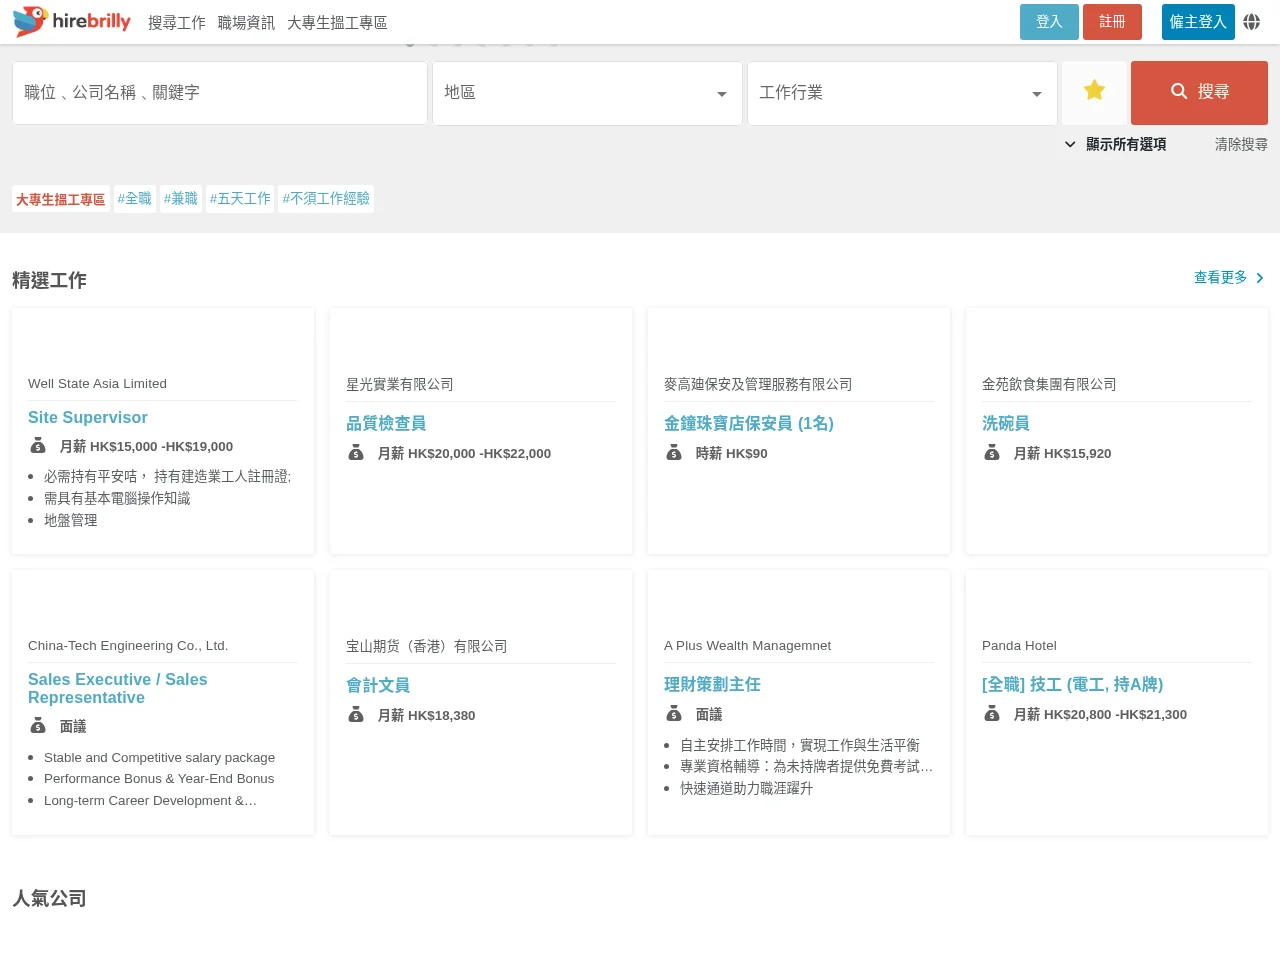Click the red 搜尋 search button
The width and height of the screenshot is (1280, 960).
click(1199, 92)
